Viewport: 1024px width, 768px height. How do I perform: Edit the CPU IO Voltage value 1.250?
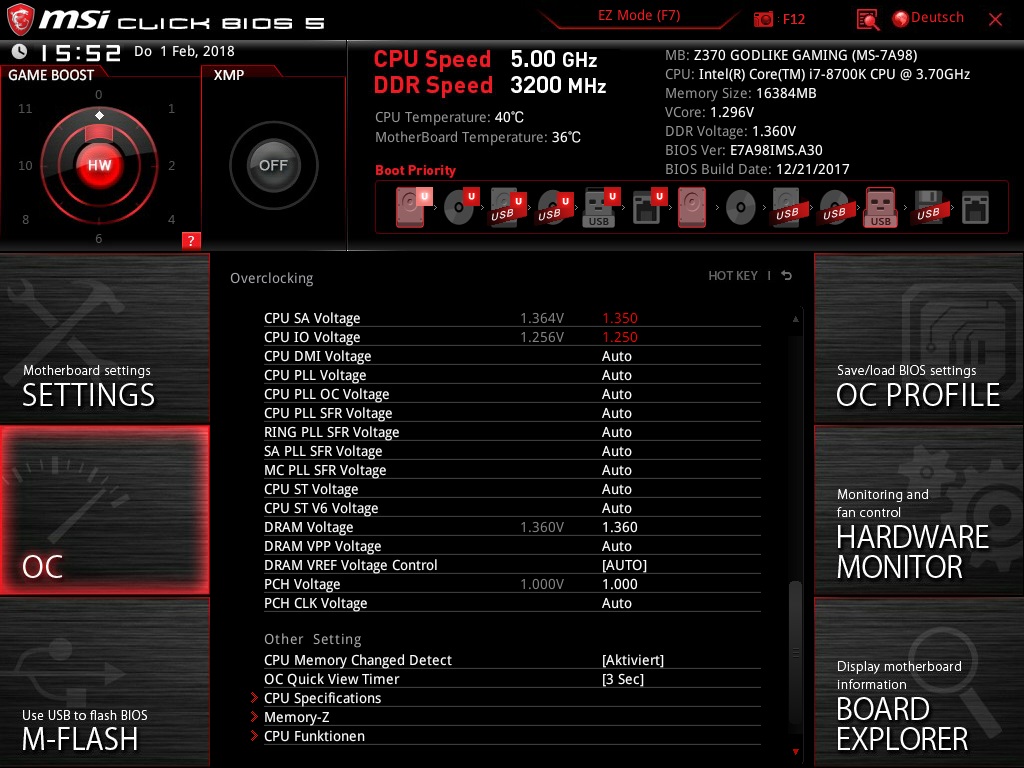click(619, 337)
